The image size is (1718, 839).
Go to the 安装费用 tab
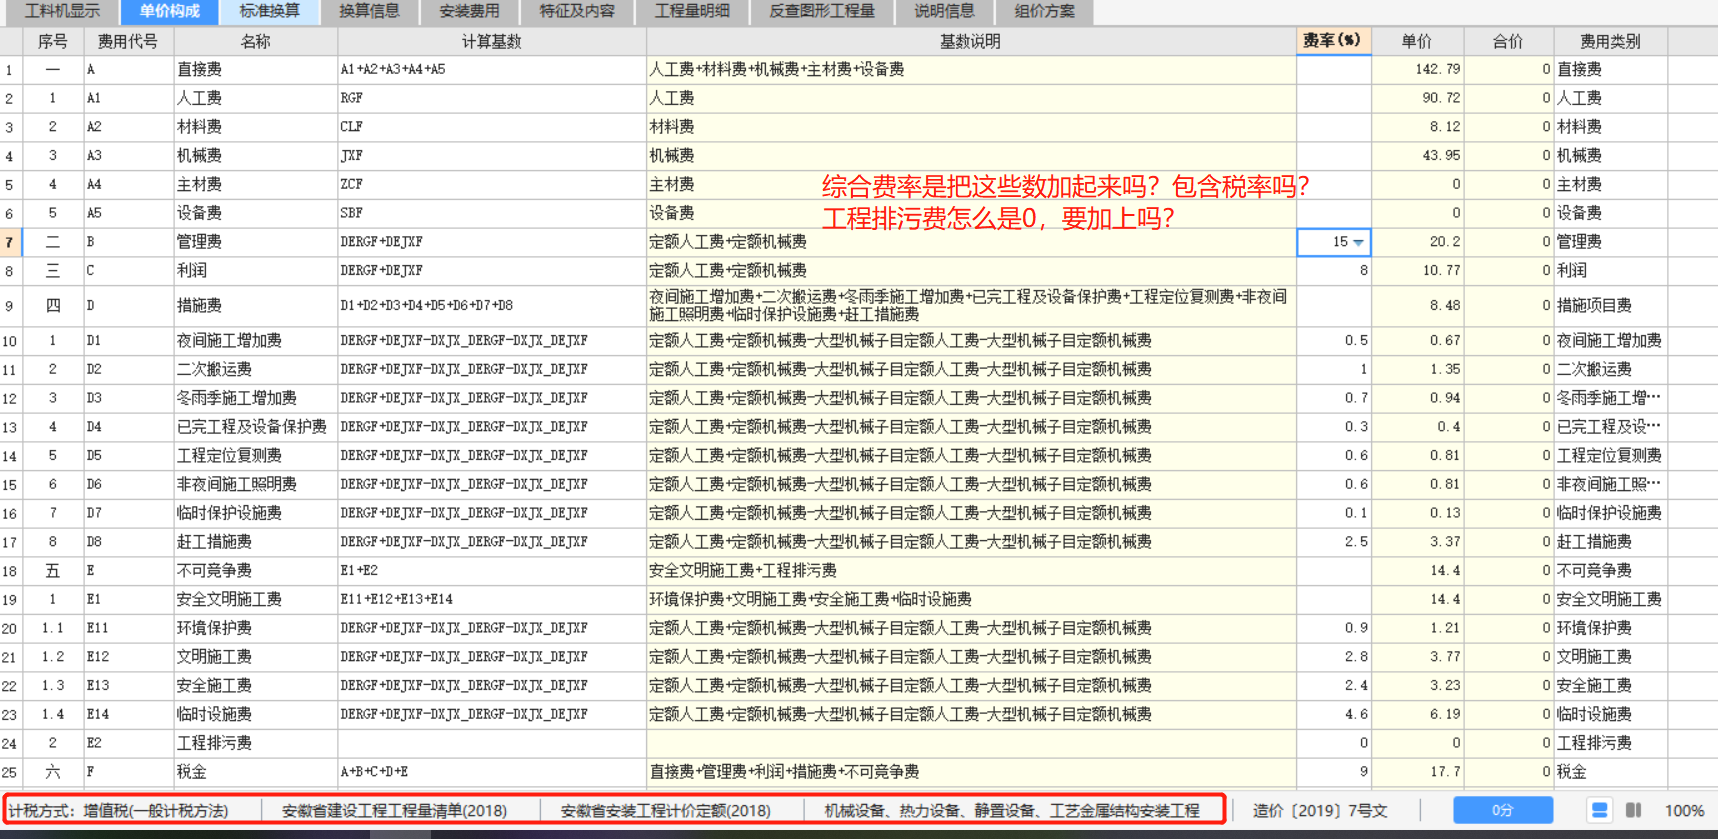click(x=470, y=11)
